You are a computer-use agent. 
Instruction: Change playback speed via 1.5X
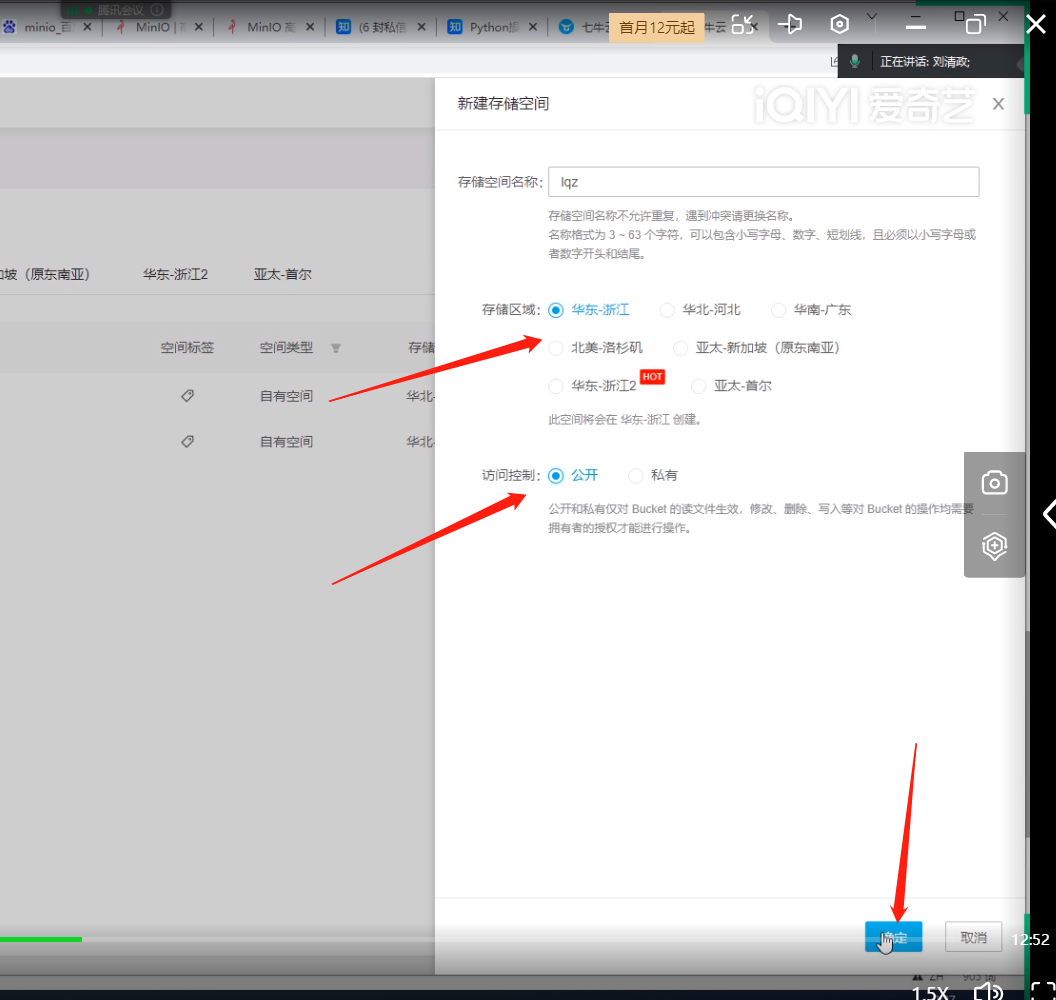tap(929, 993)
